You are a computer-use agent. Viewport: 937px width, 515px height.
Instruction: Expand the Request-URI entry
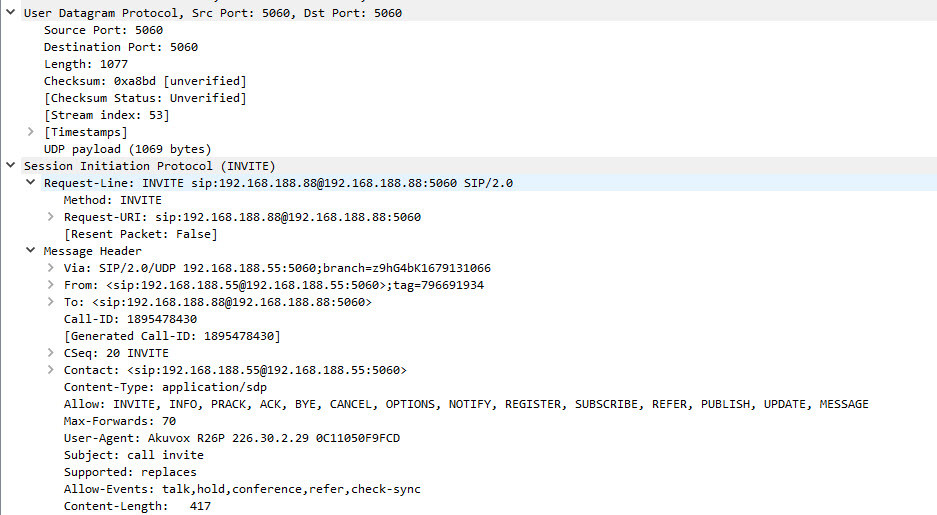(51, 216)
